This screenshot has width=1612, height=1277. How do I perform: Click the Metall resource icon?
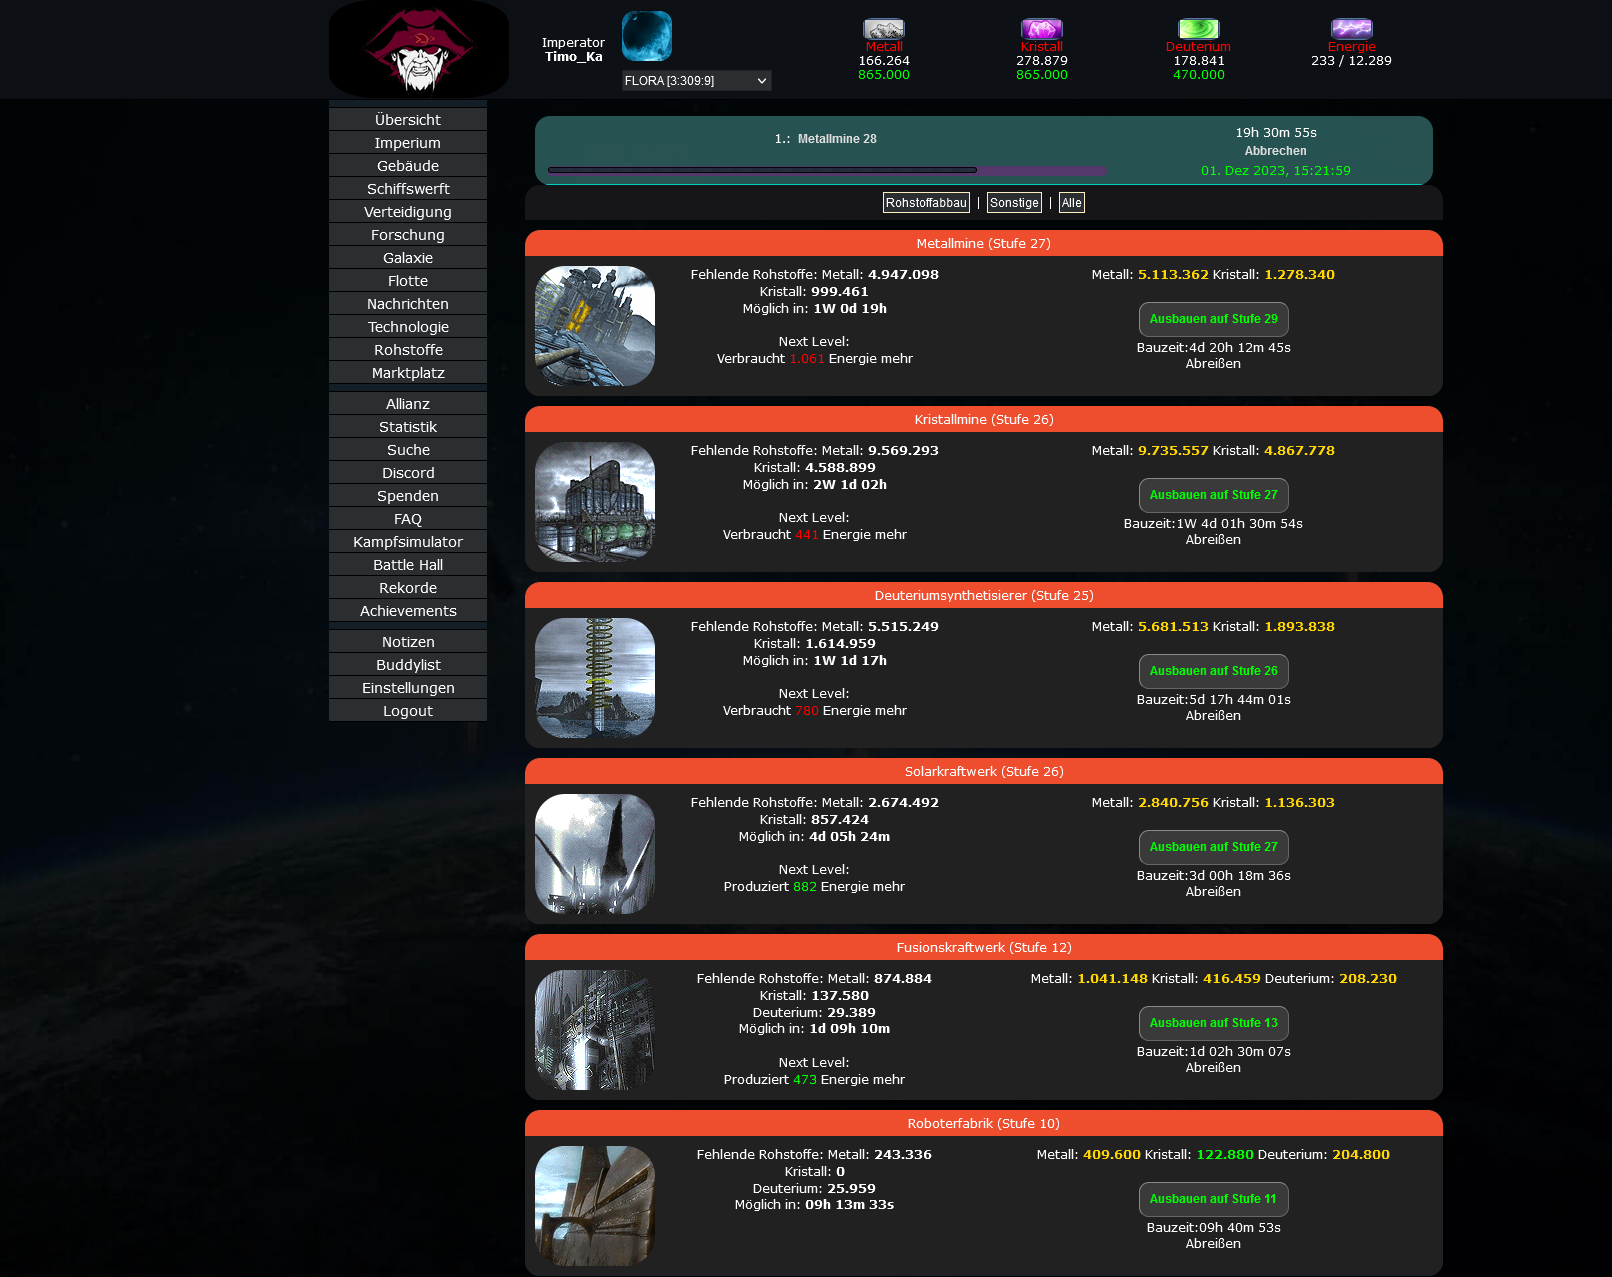tap(883, 29)
